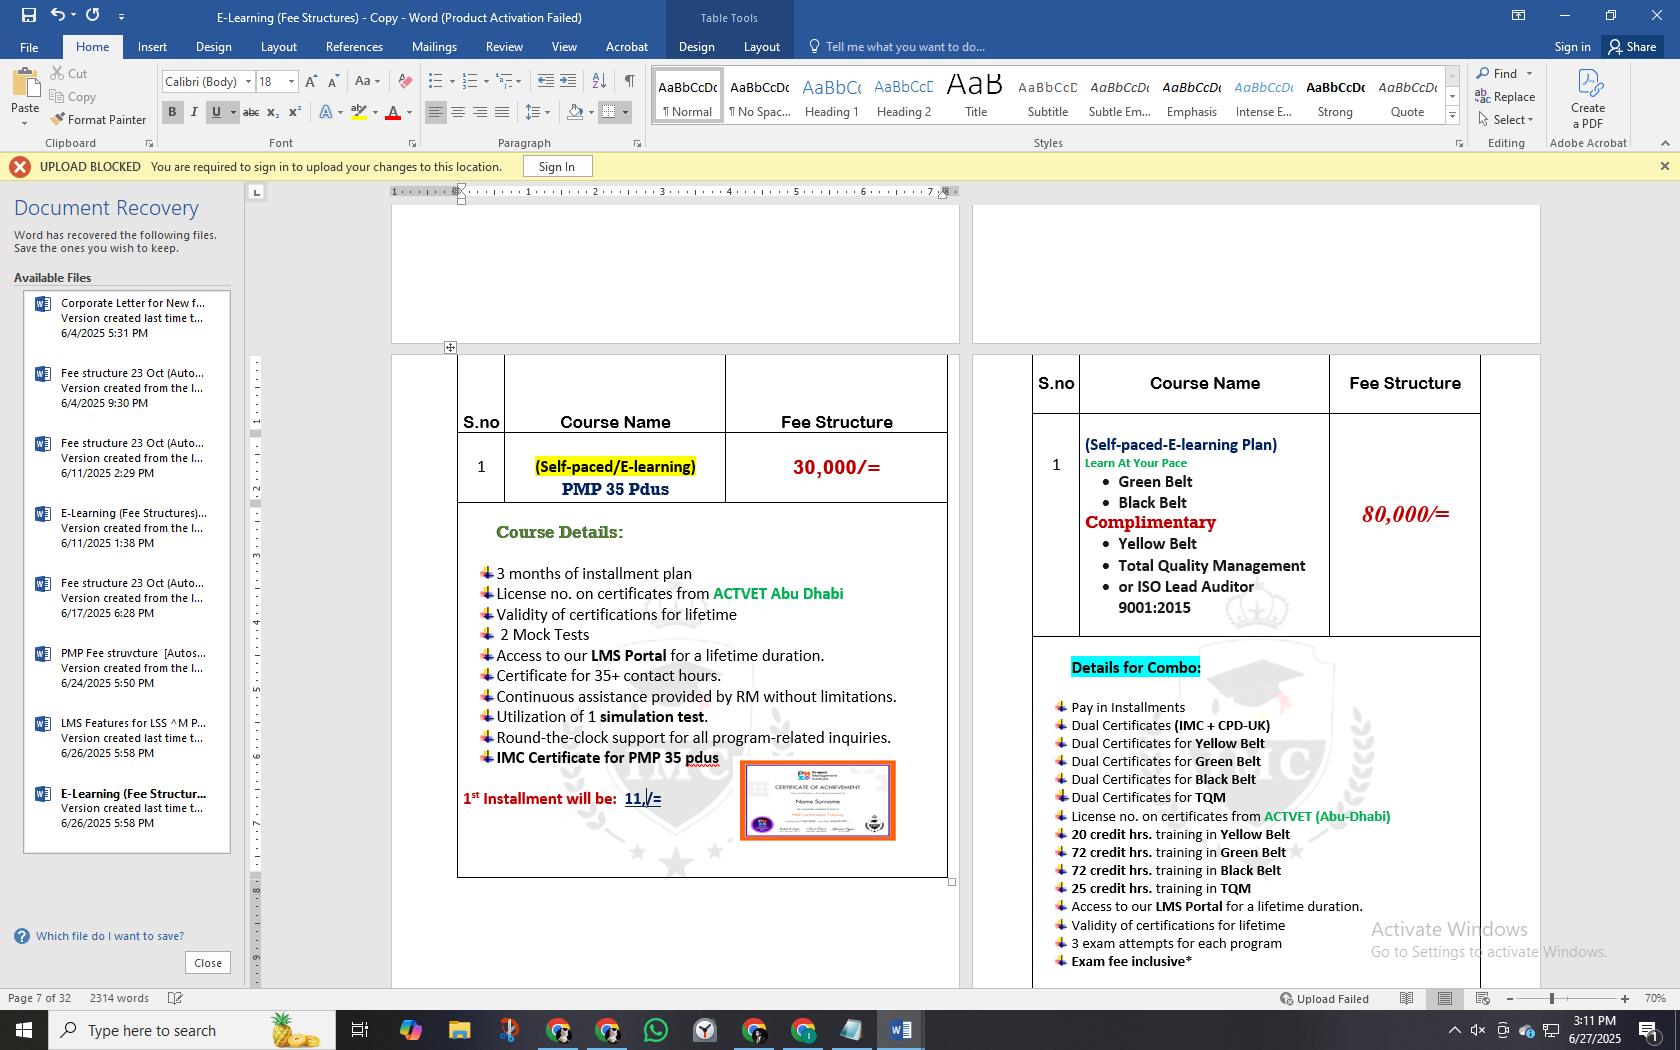The height and width of the screenshot is (1050, 1680).
Task: Switch to the References ribbon tab
Action: tap(354, 47)
